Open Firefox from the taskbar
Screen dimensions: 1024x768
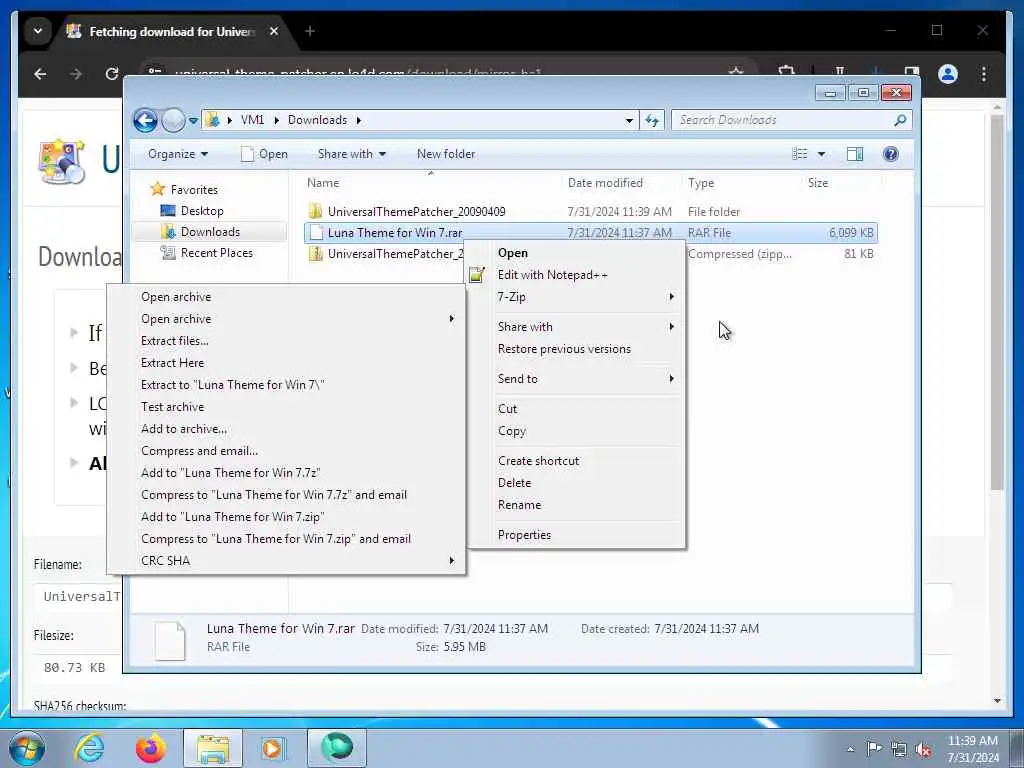150,748
